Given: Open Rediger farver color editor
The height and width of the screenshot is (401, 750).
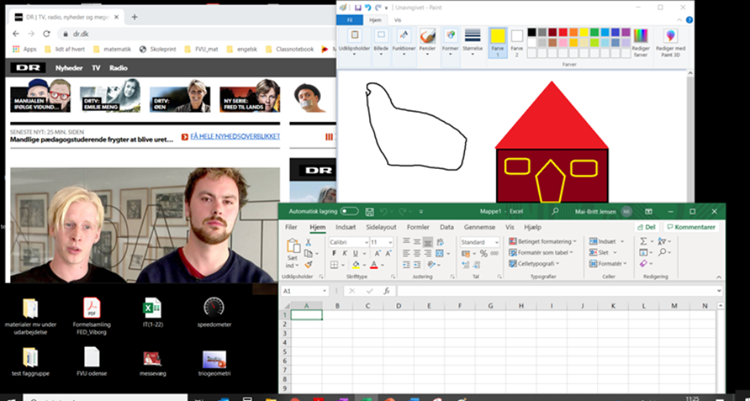Looking at the screenshot, I should (x=641, y=42).
